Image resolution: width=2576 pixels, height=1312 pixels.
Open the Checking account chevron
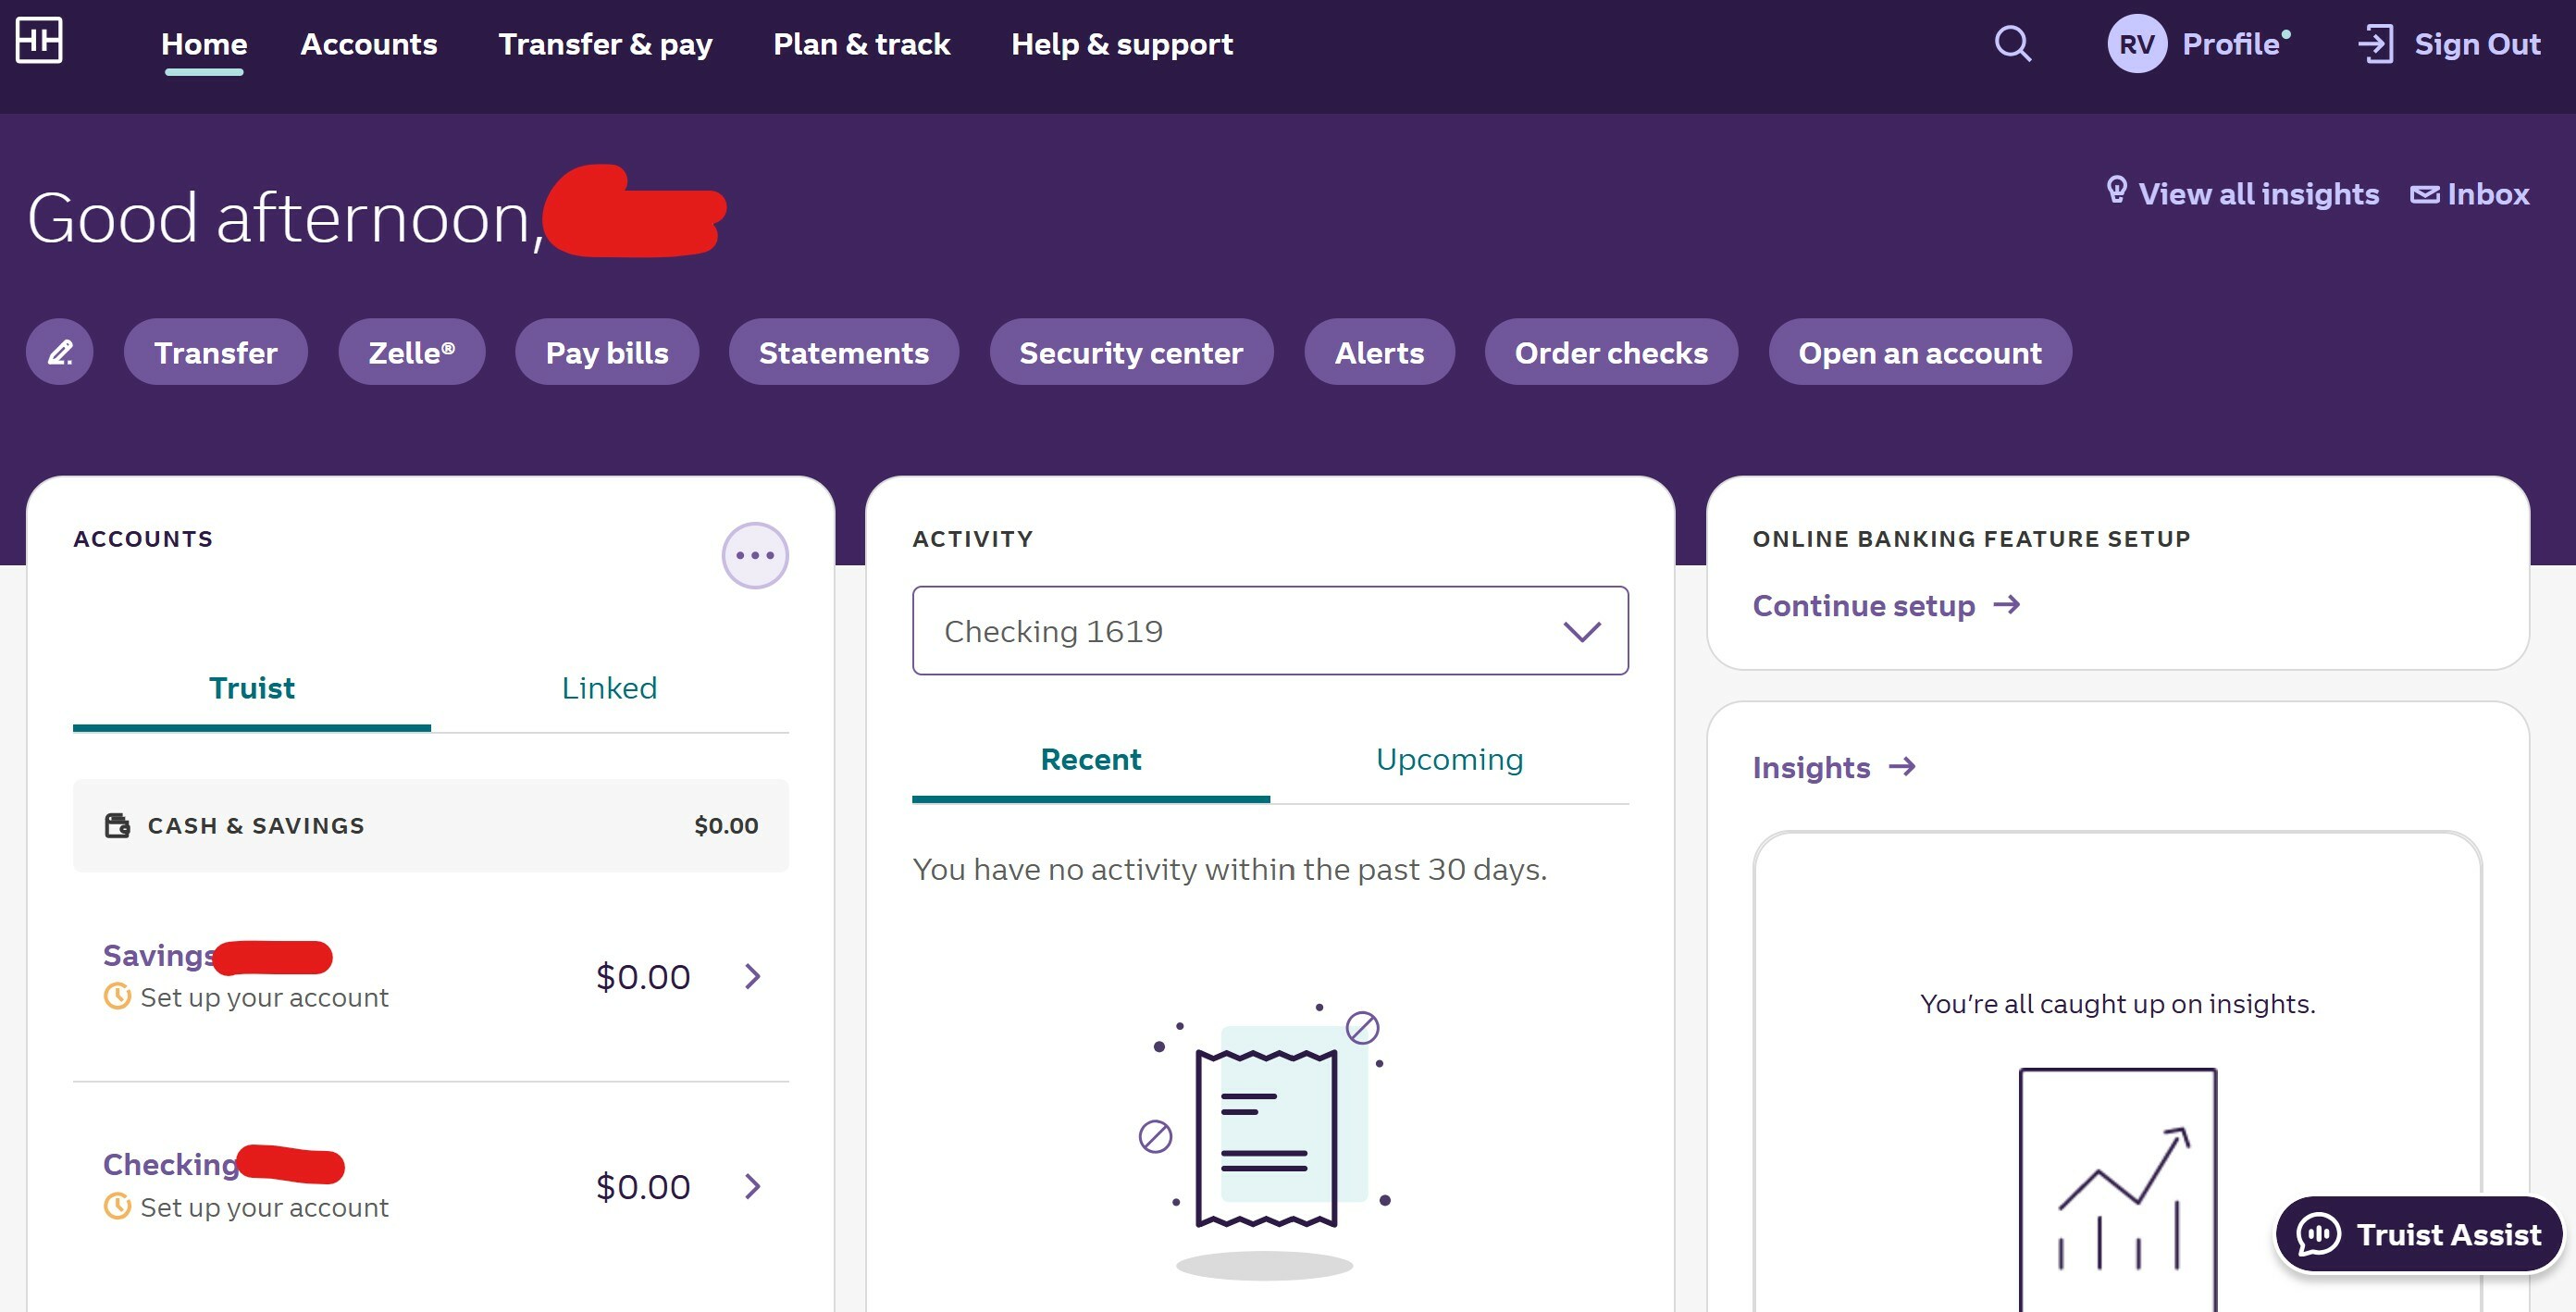[753, 1186]
